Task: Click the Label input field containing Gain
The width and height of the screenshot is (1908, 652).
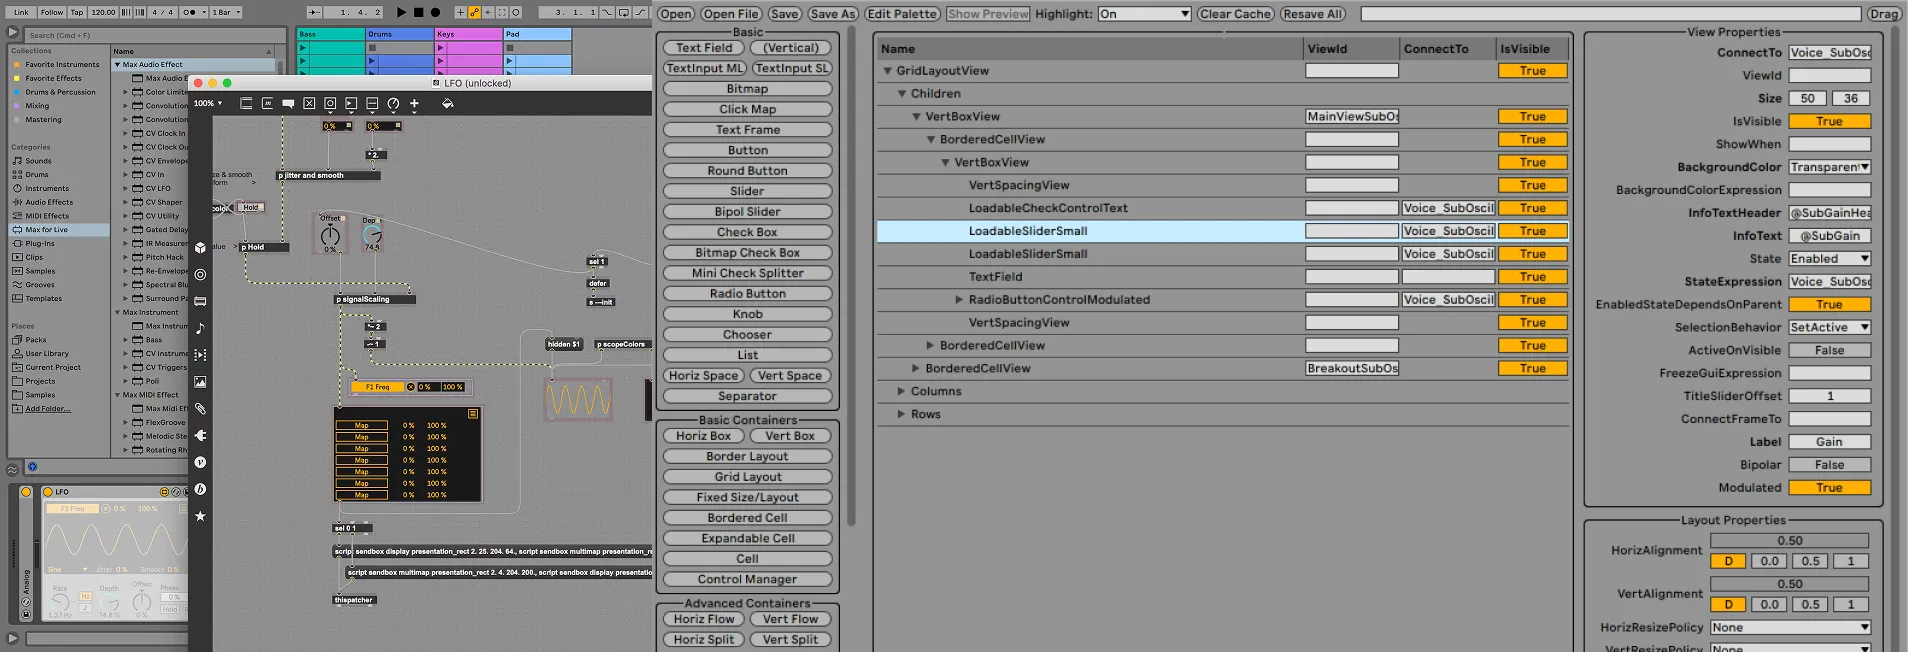Action: pos(1828,442)
